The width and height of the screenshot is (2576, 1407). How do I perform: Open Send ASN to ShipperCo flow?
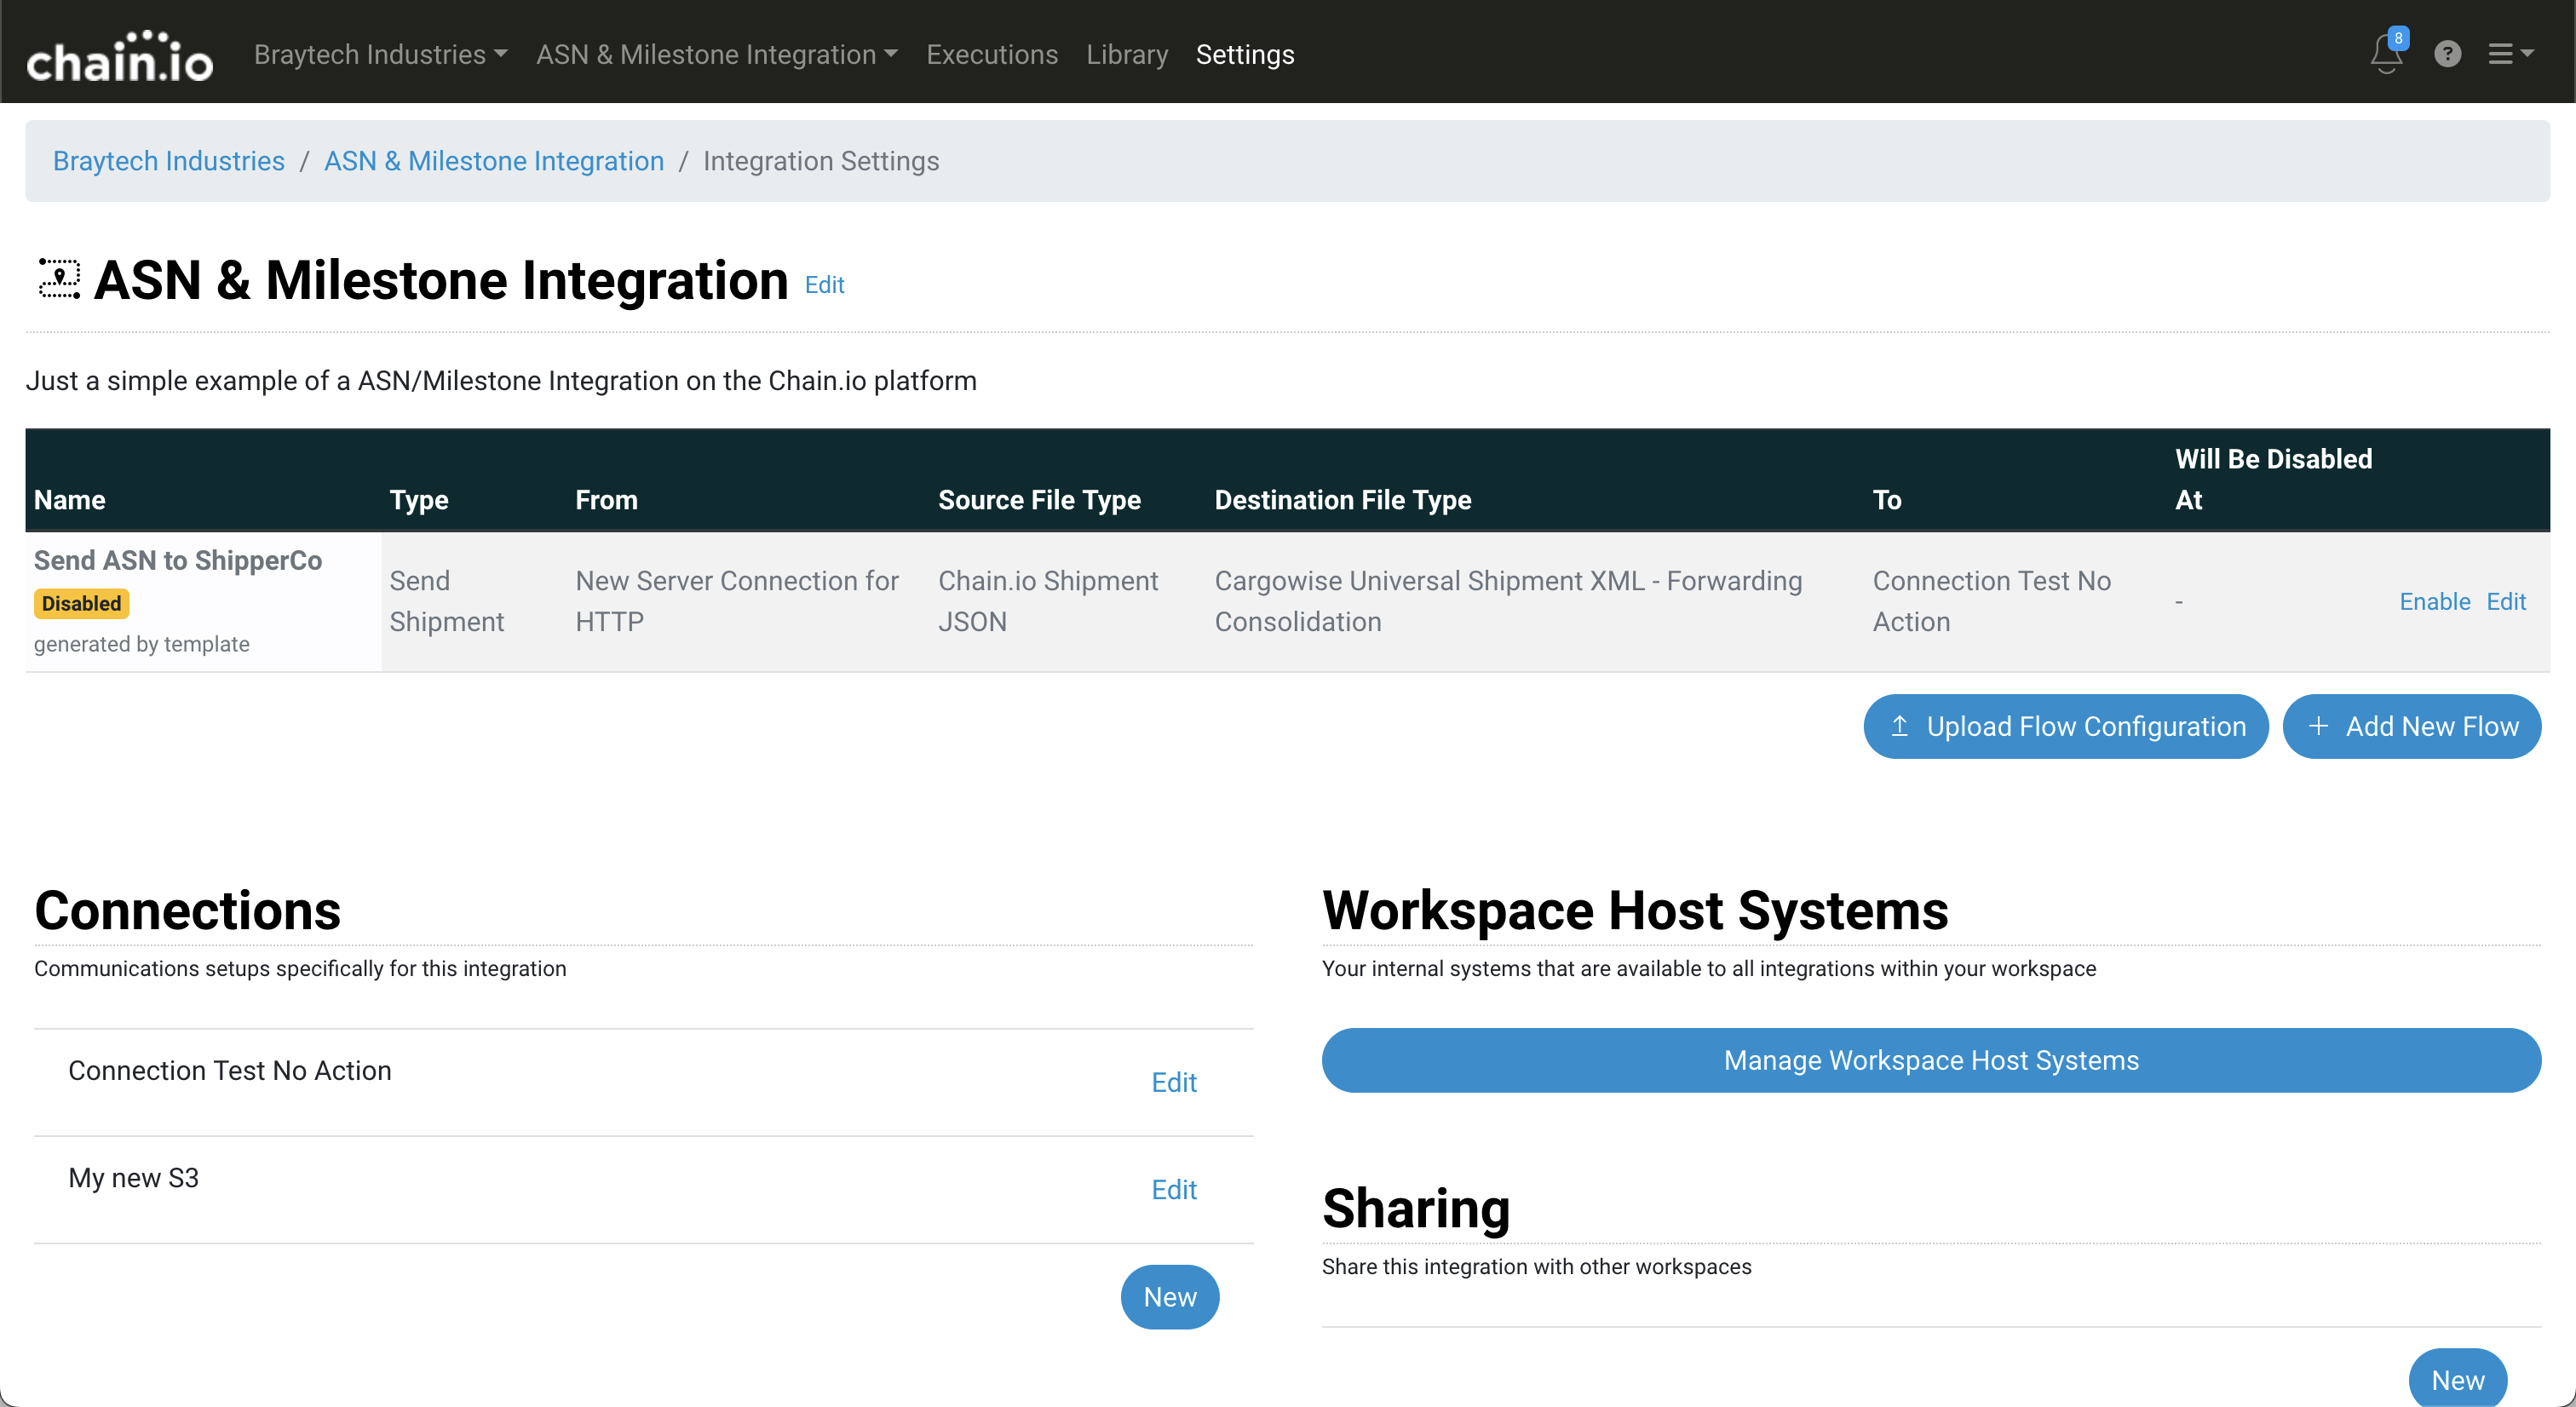pos(177,560)
